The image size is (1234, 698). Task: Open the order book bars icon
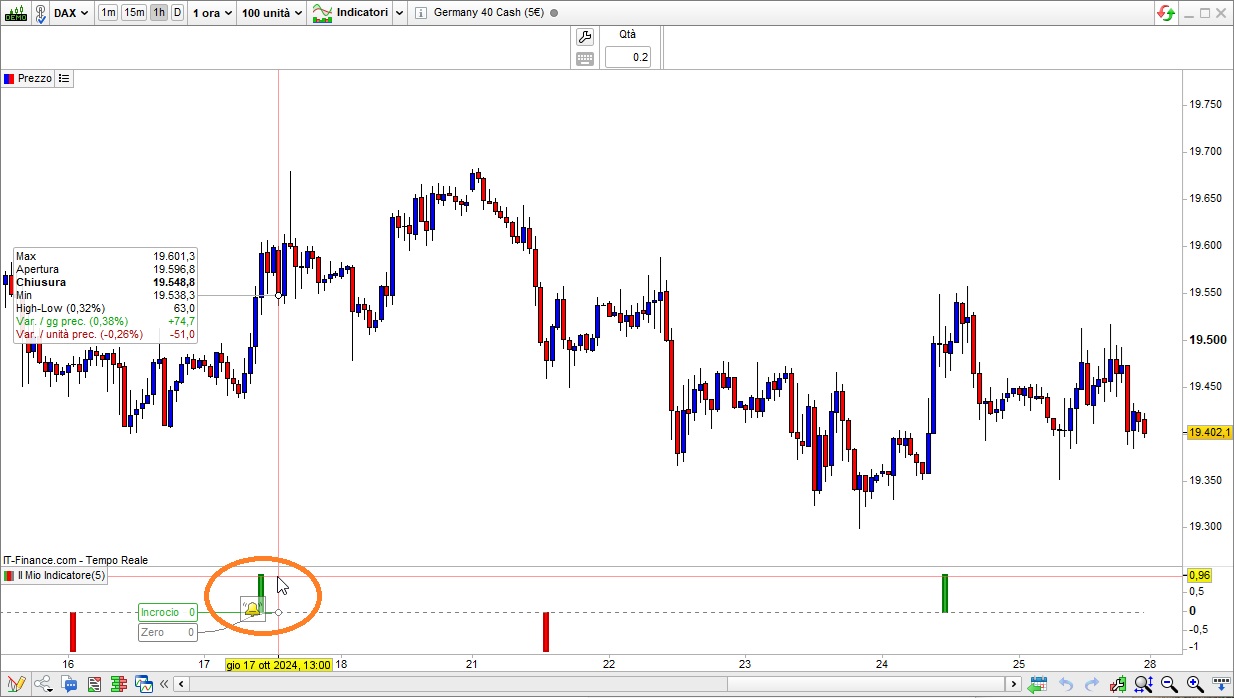[119, 685]
